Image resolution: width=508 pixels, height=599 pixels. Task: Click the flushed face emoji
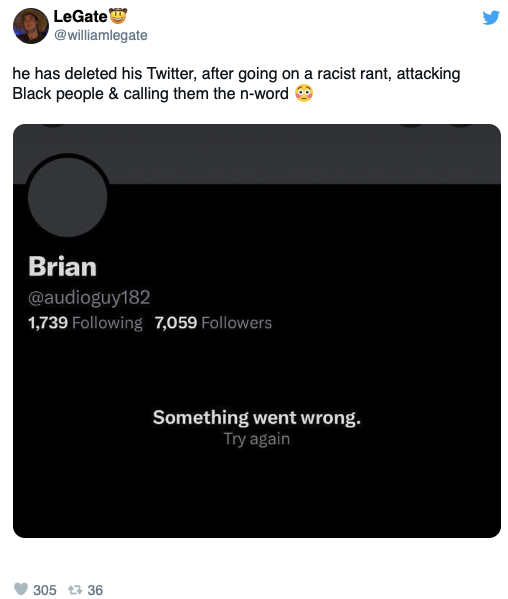pos(304,93)
